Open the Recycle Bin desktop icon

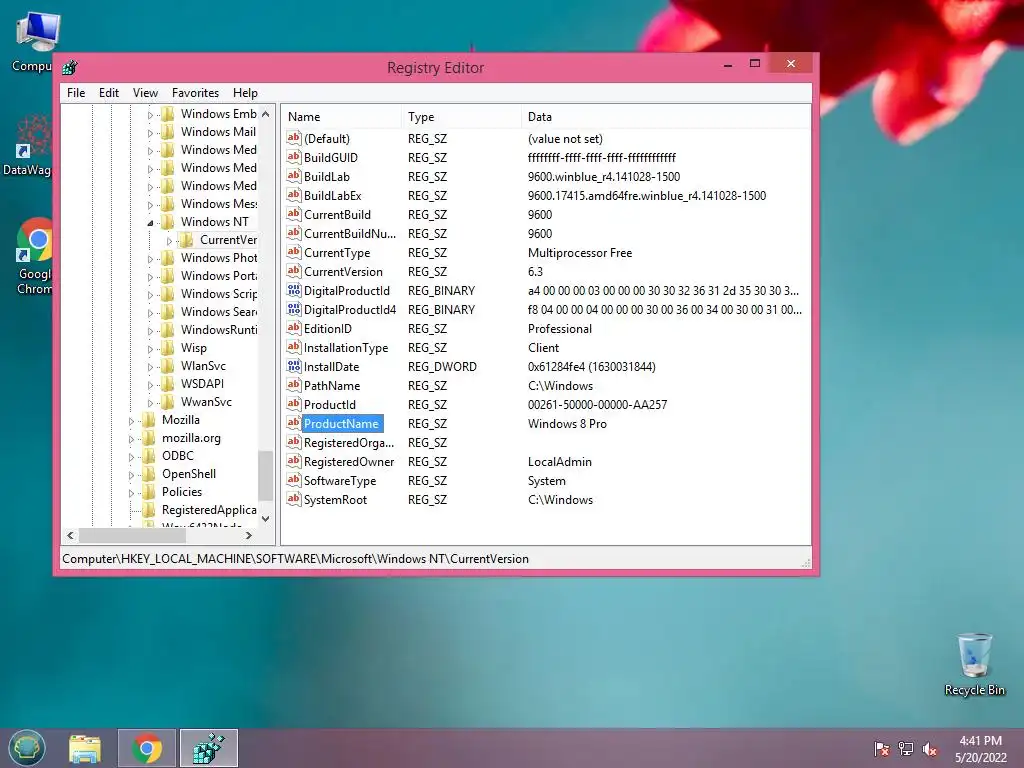(x=974, y=664)
